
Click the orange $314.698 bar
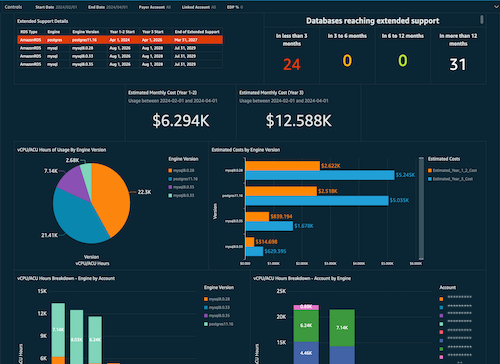click(x=250, y=242)
